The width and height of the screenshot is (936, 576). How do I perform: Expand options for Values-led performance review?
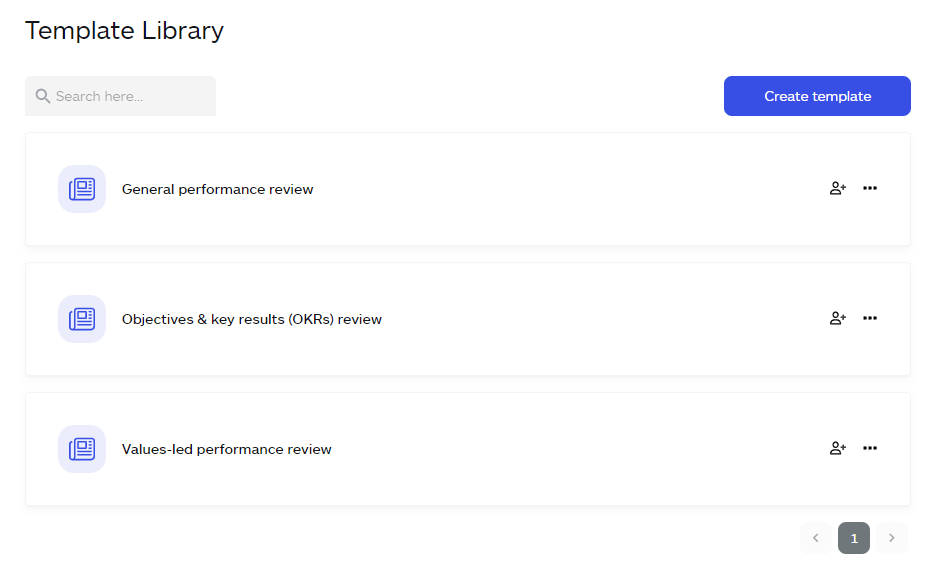click(x=870, y=448)
